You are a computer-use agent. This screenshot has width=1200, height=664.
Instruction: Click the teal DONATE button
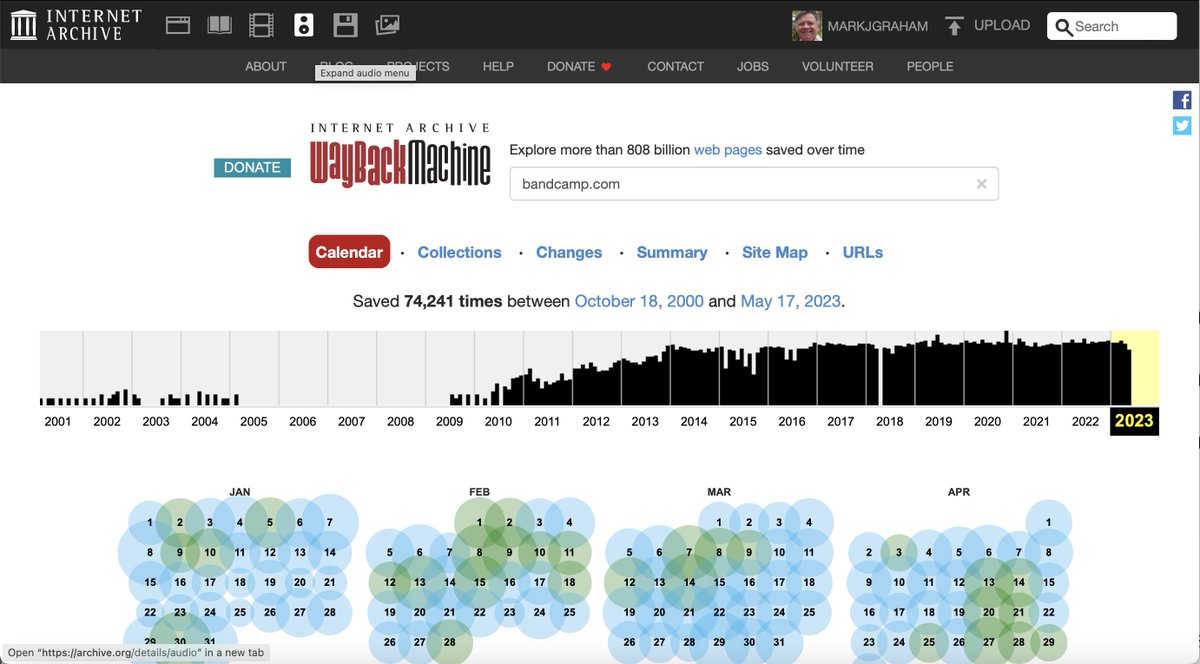pos(252,167)
